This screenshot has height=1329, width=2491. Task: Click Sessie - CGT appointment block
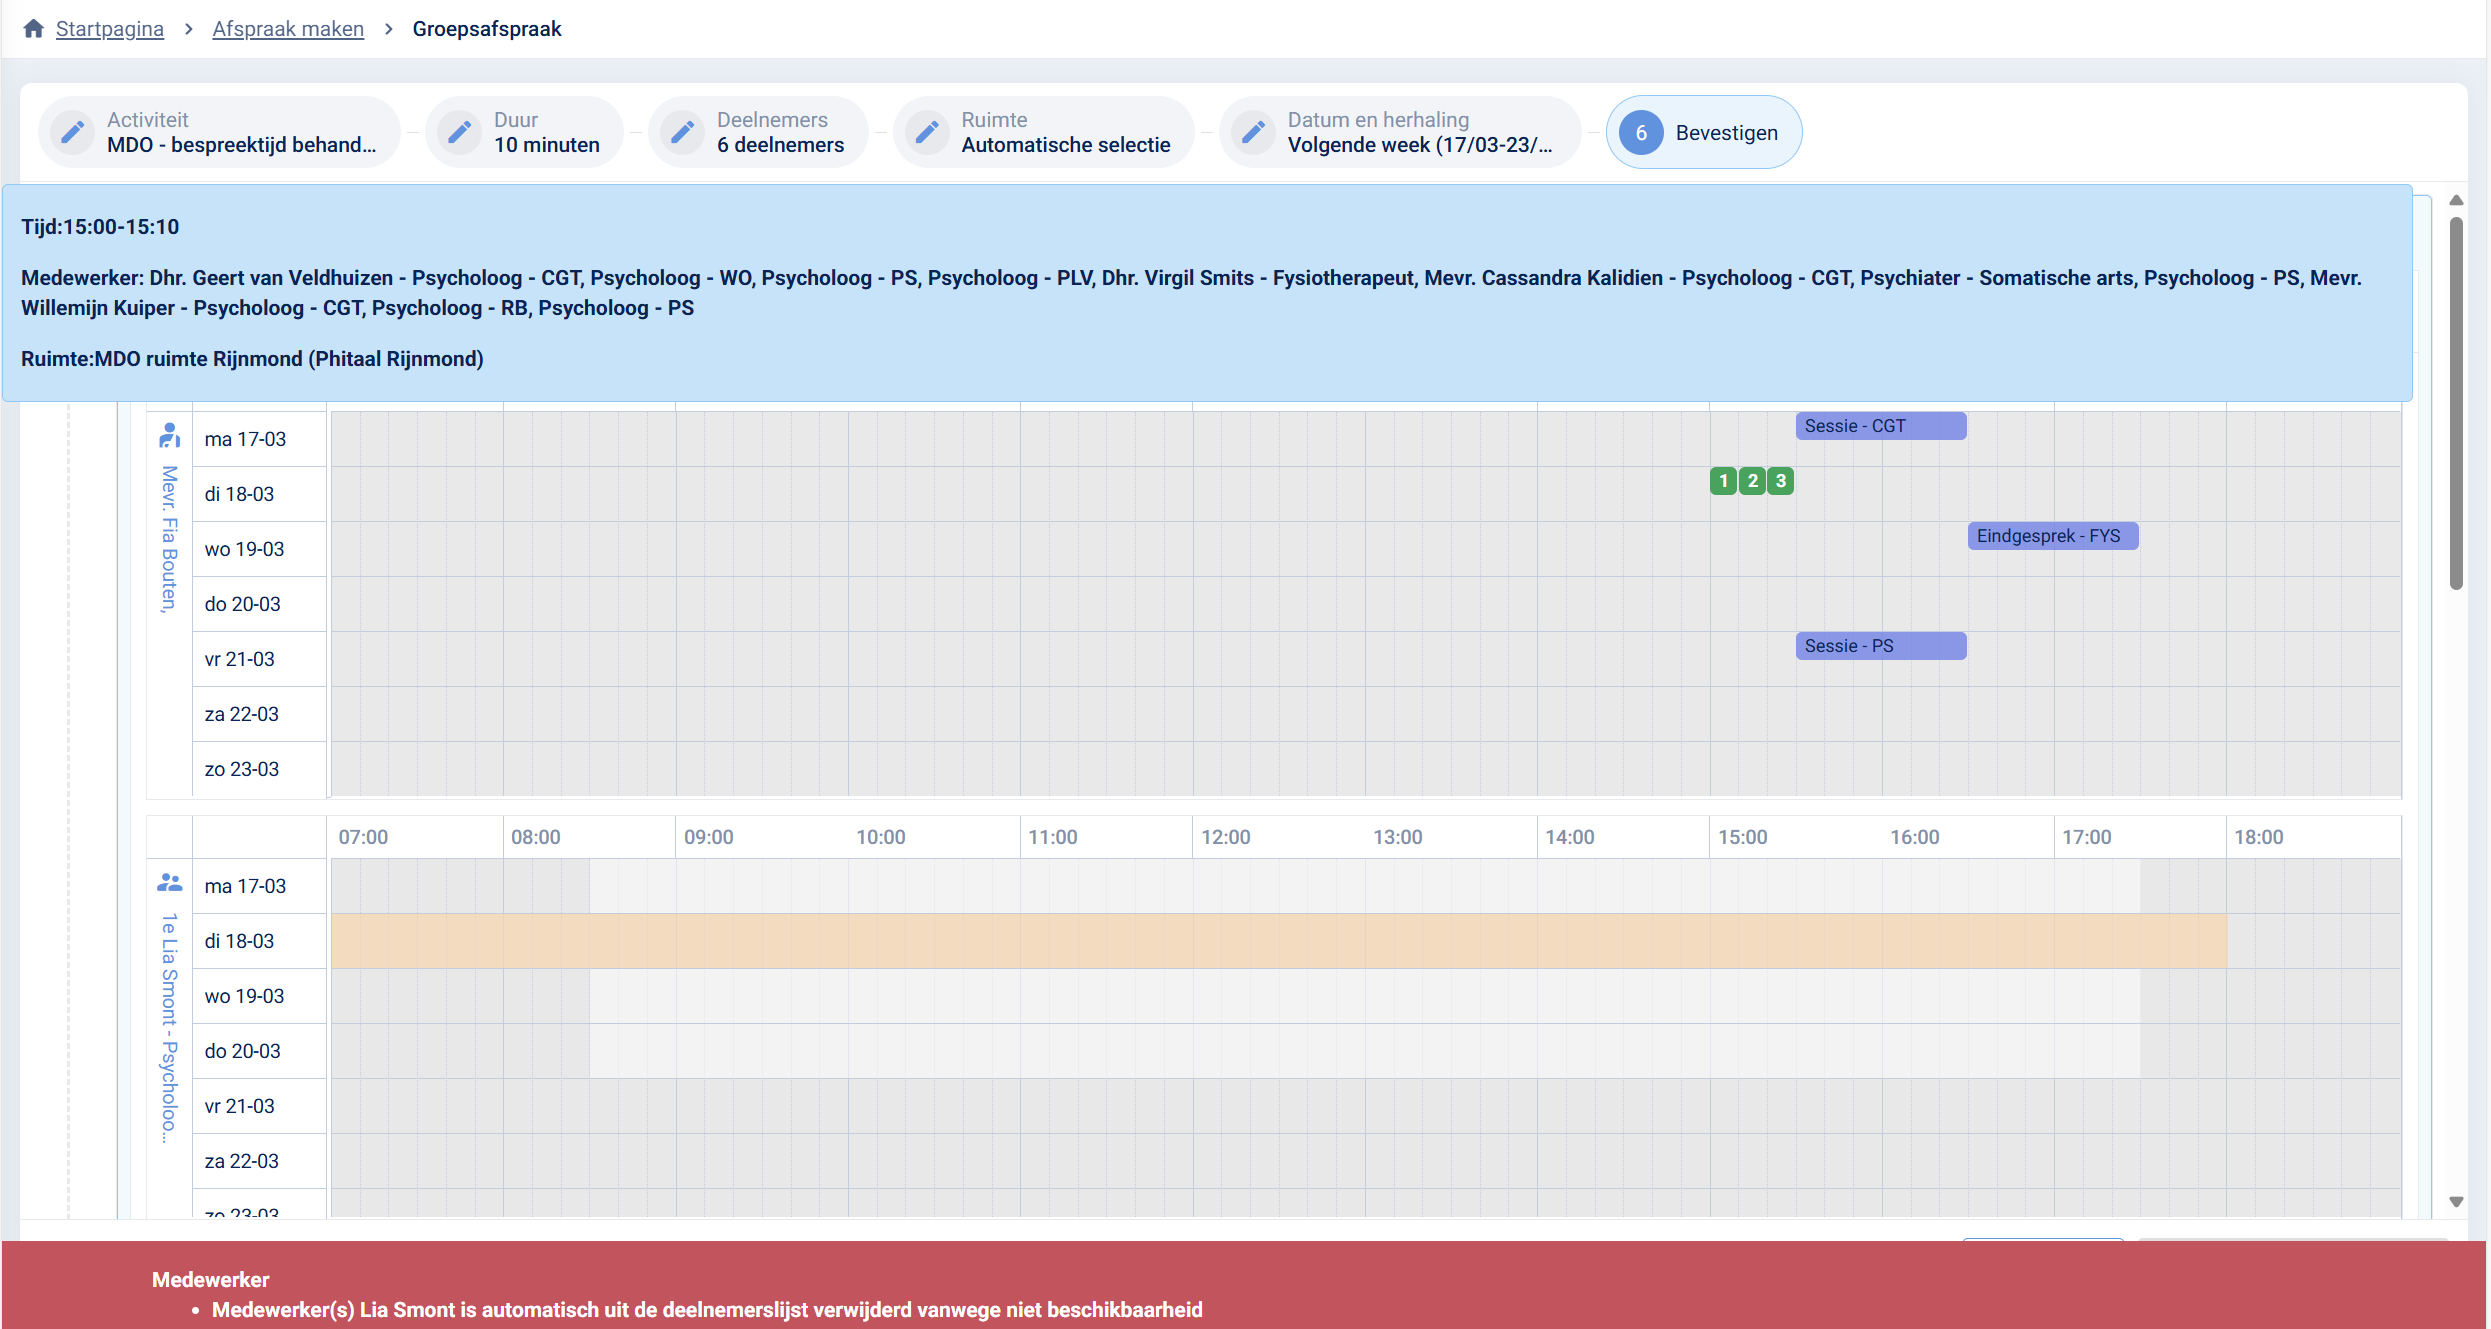pos(1880,426)
